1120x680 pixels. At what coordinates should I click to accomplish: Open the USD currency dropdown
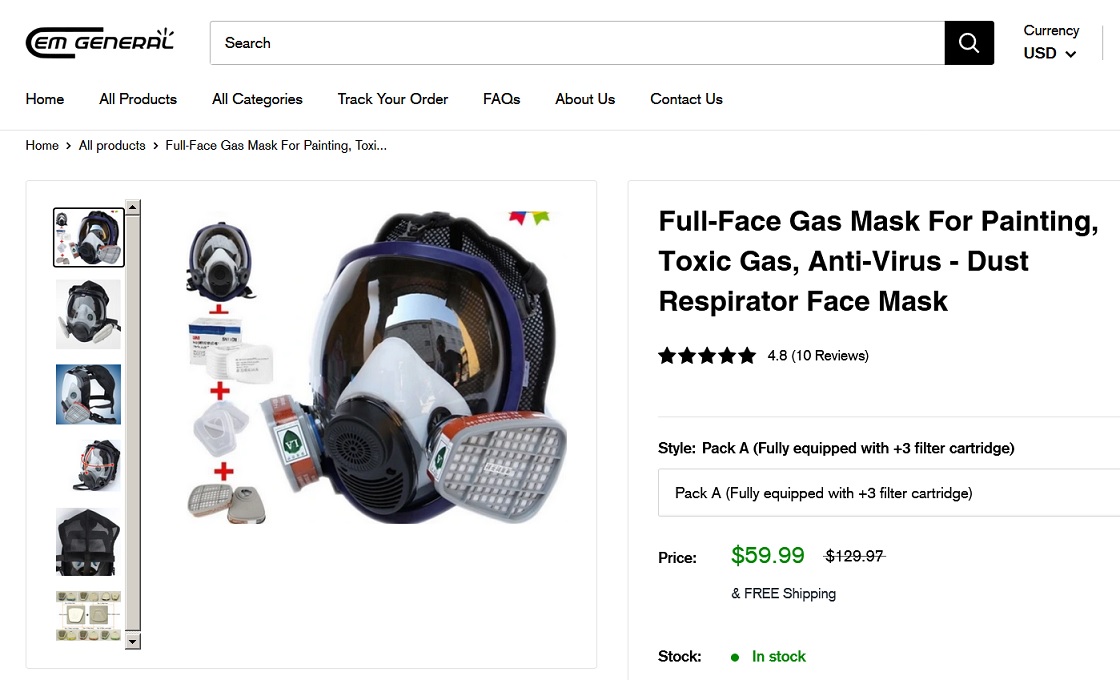point(1050,53)
